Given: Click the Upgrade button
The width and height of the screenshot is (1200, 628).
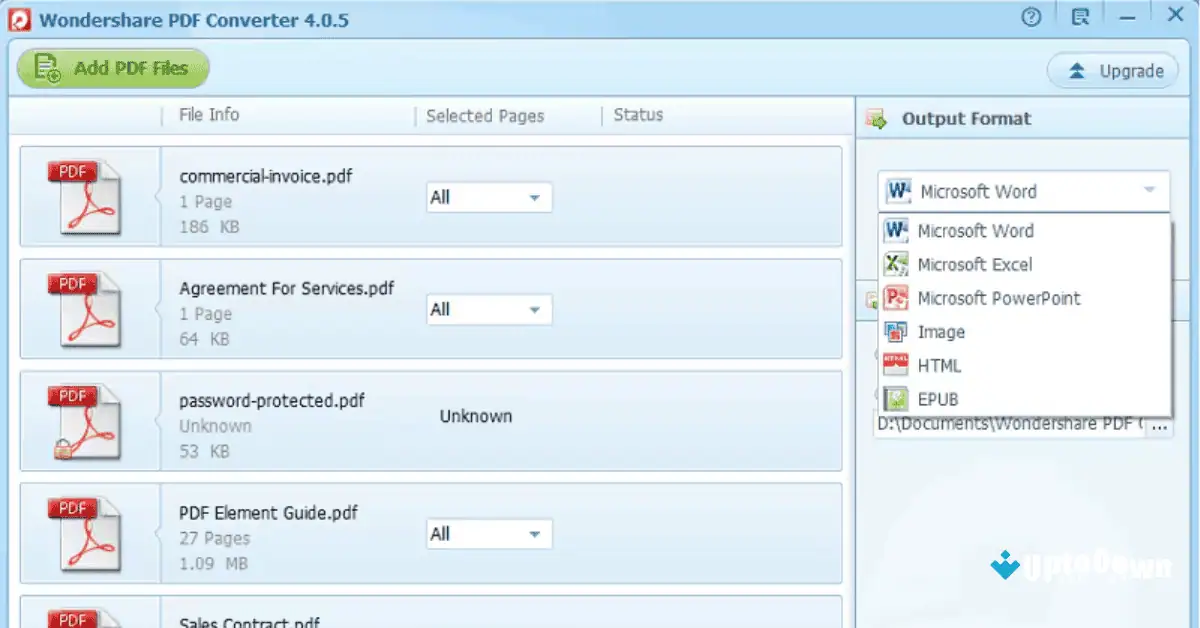Looking at the screenshot, I should pos(1112,70).
